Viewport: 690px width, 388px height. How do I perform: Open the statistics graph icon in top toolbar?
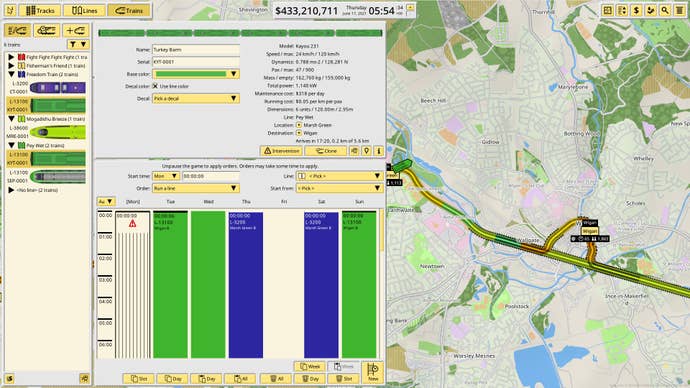pos(651,10)
